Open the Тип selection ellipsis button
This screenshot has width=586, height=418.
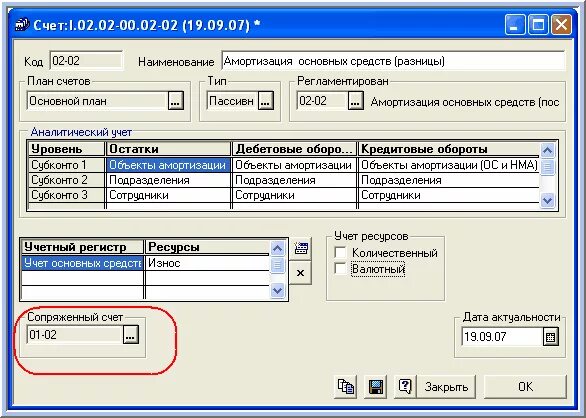[x=265, y=101]
